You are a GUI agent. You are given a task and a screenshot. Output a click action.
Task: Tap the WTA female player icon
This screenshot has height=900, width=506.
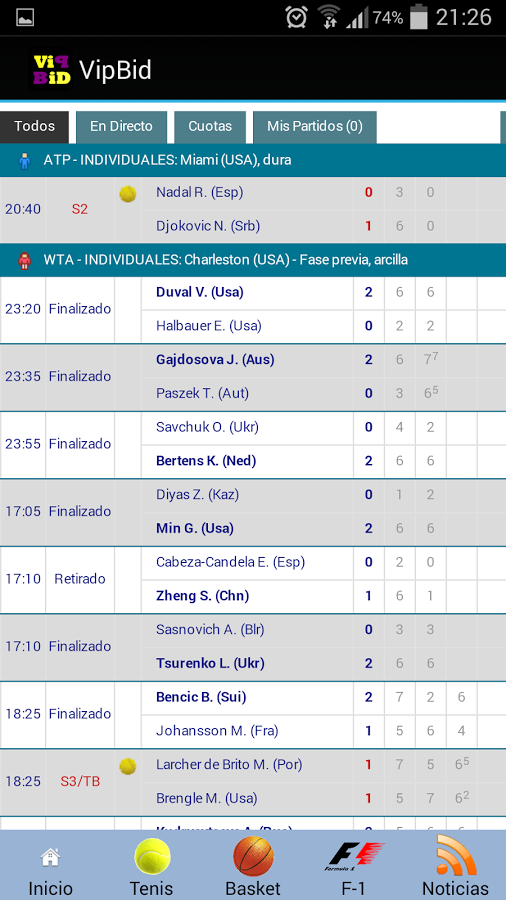24,261
